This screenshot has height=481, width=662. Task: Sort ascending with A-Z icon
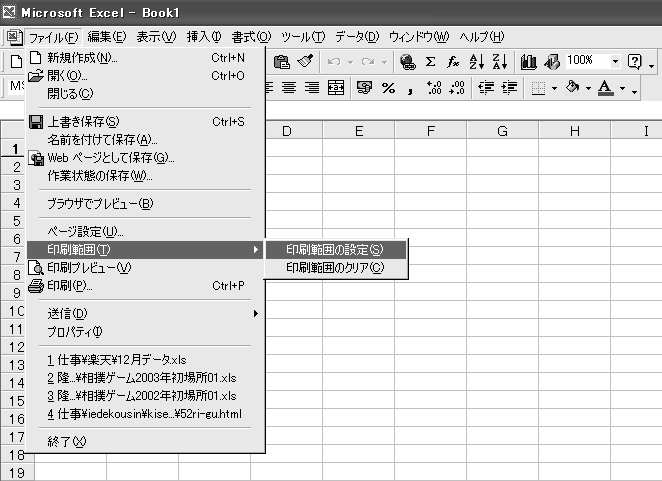(x=477, y=62)
